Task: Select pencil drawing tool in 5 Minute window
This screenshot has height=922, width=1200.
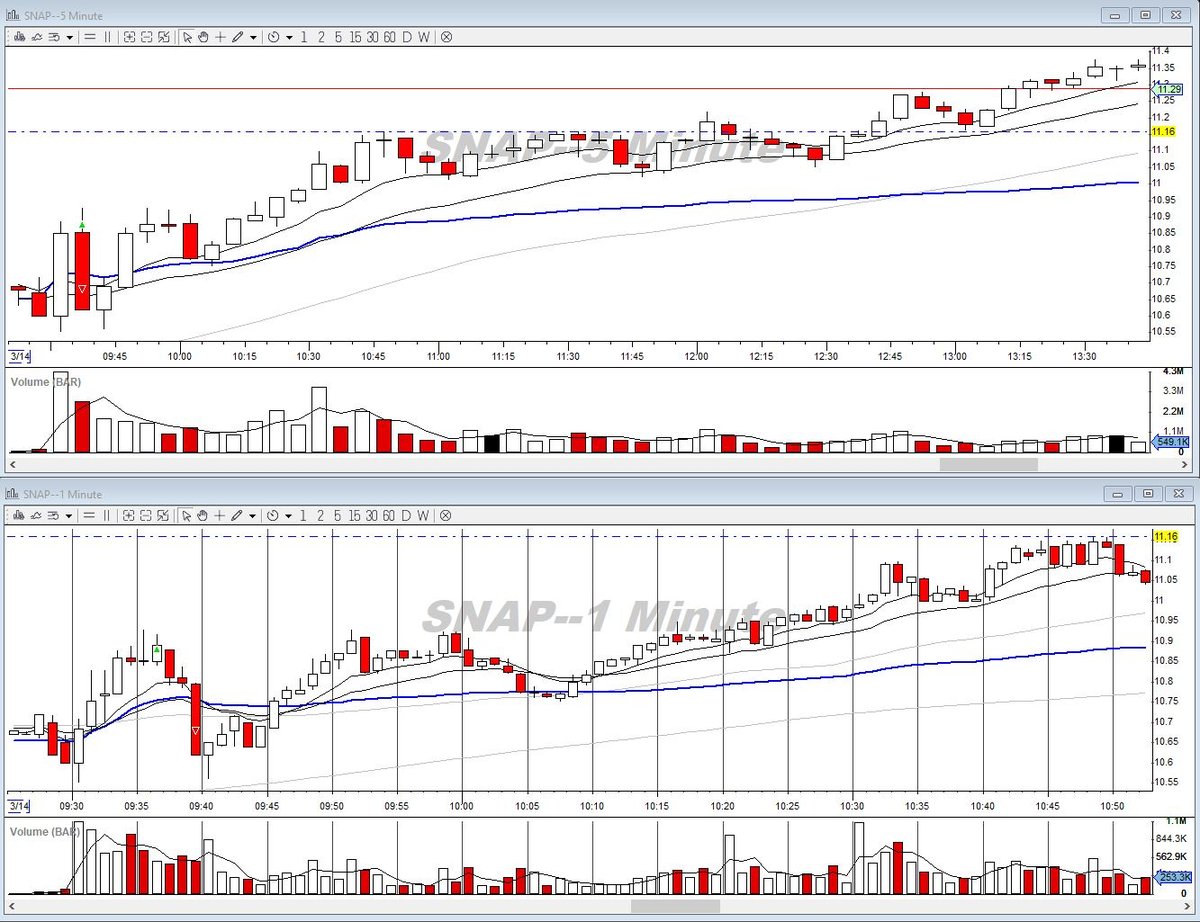Action: (x=238, y=37)
